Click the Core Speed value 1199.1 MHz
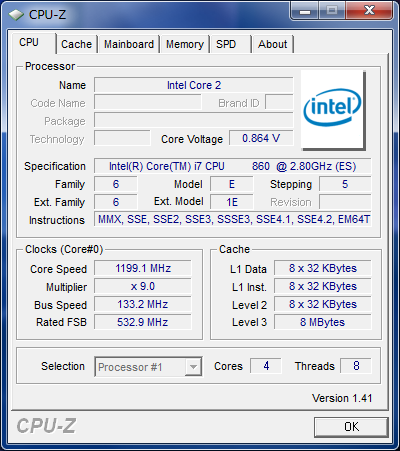400x451 pixels. (143, 269)
